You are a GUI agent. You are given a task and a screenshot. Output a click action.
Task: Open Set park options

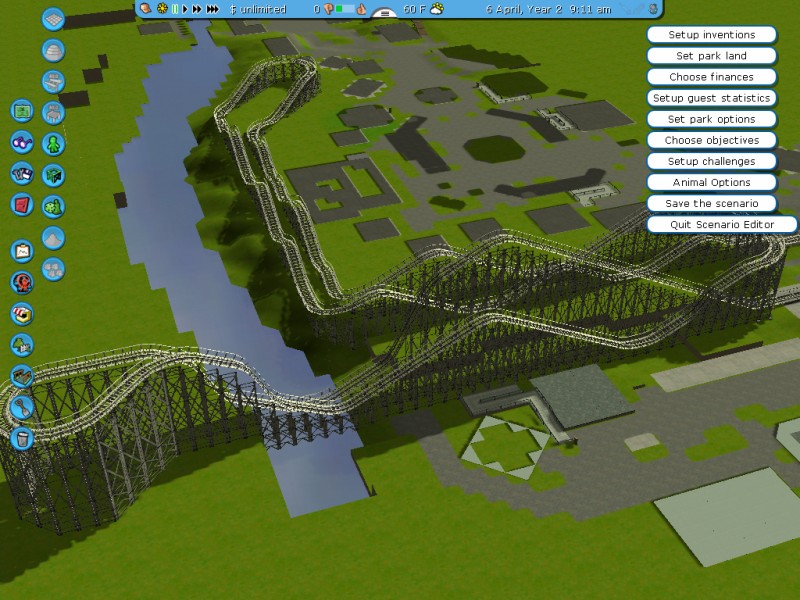[x=712, y=119]
